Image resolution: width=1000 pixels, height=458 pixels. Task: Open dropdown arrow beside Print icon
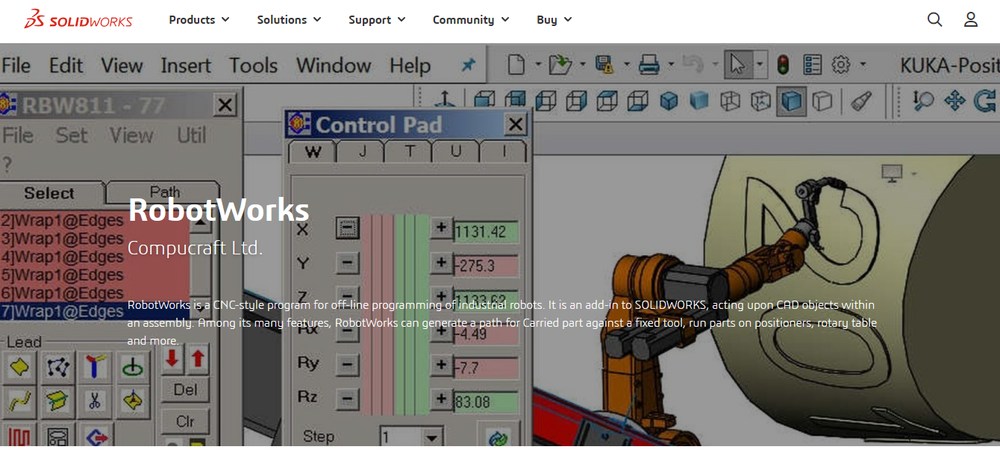point(671,64)
